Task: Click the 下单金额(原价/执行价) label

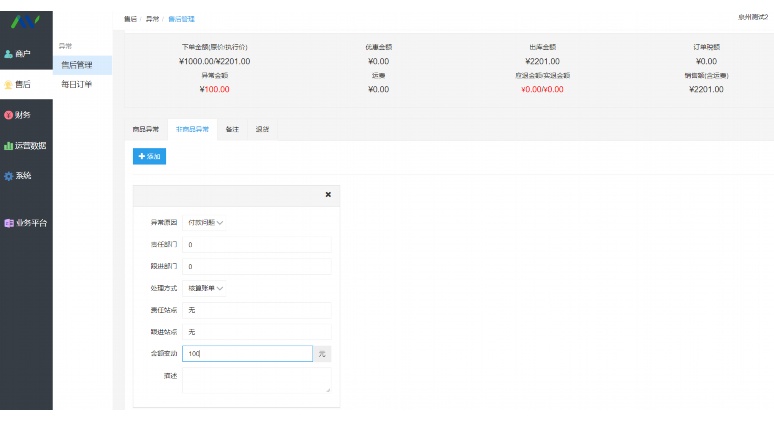Action: 214,47
